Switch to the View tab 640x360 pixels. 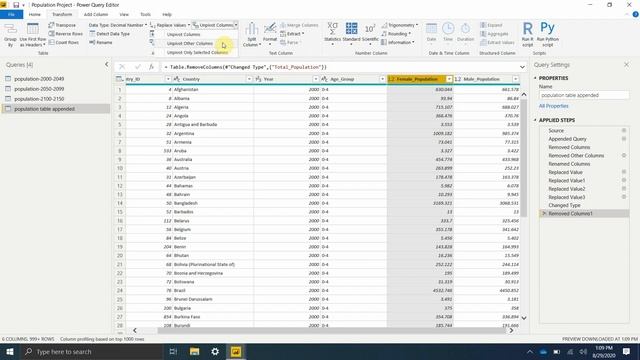click(124, 14)
